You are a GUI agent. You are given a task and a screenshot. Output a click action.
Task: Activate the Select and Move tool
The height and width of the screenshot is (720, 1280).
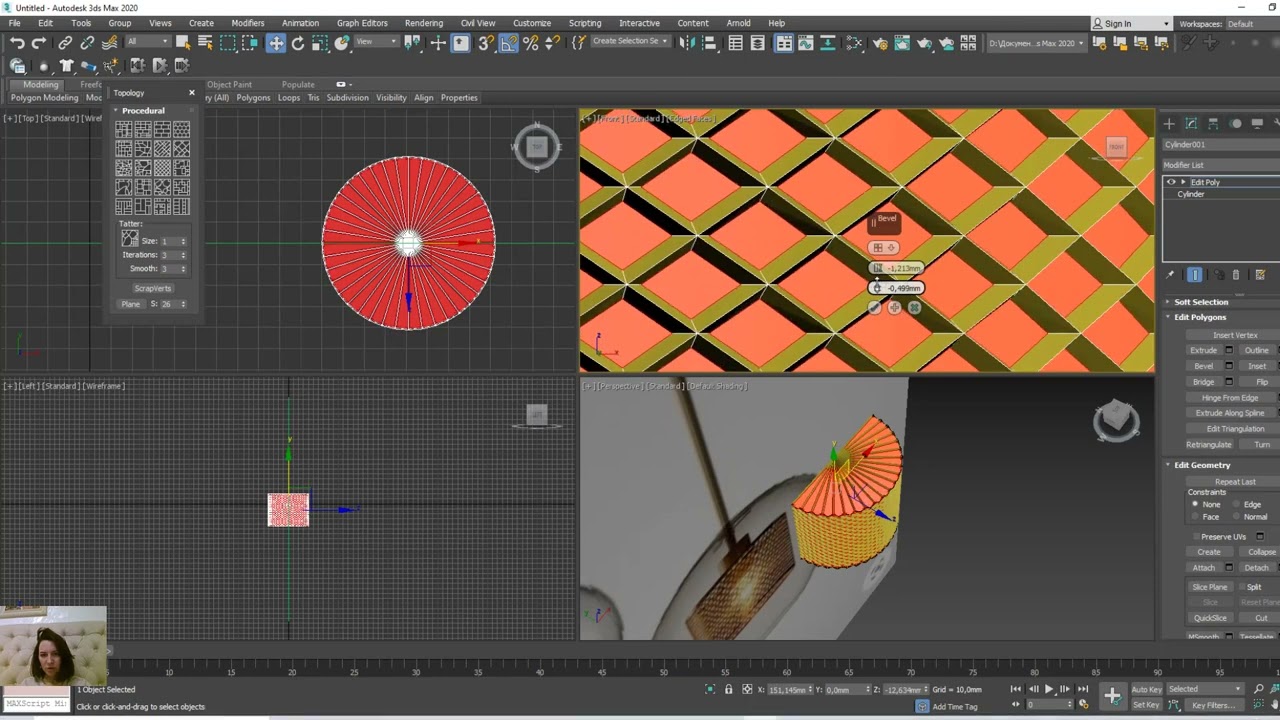pyautogui.click(x=276, y=42)
